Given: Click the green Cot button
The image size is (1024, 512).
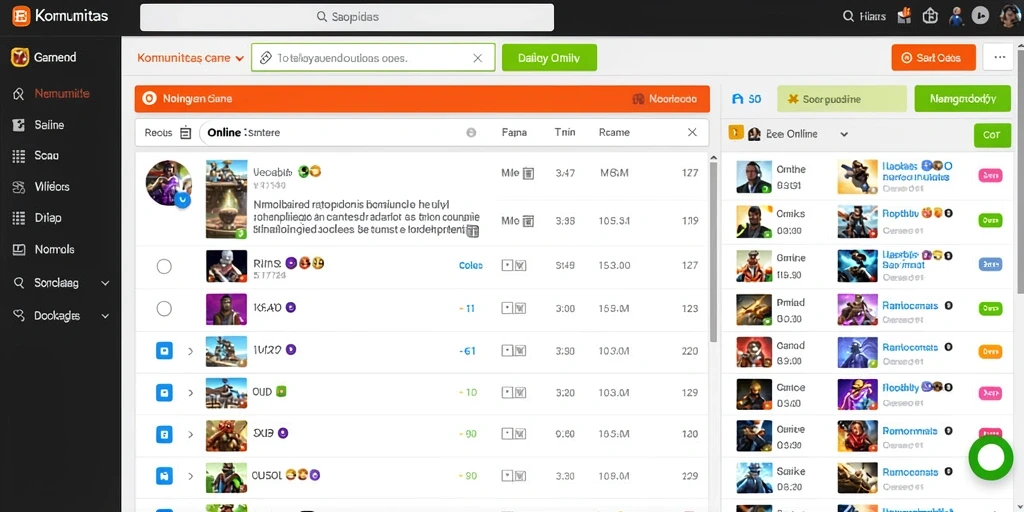Looking at the screenshot, I should tap(991, 135).
